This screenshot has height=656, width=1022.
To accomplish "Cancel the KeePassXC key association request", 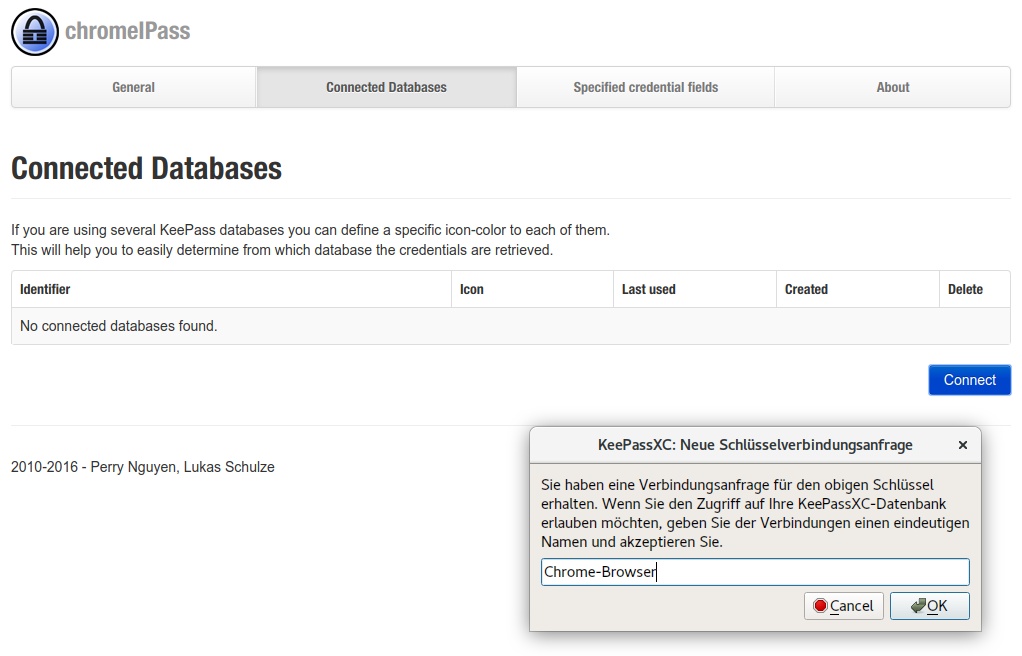I will pos(843,606).
